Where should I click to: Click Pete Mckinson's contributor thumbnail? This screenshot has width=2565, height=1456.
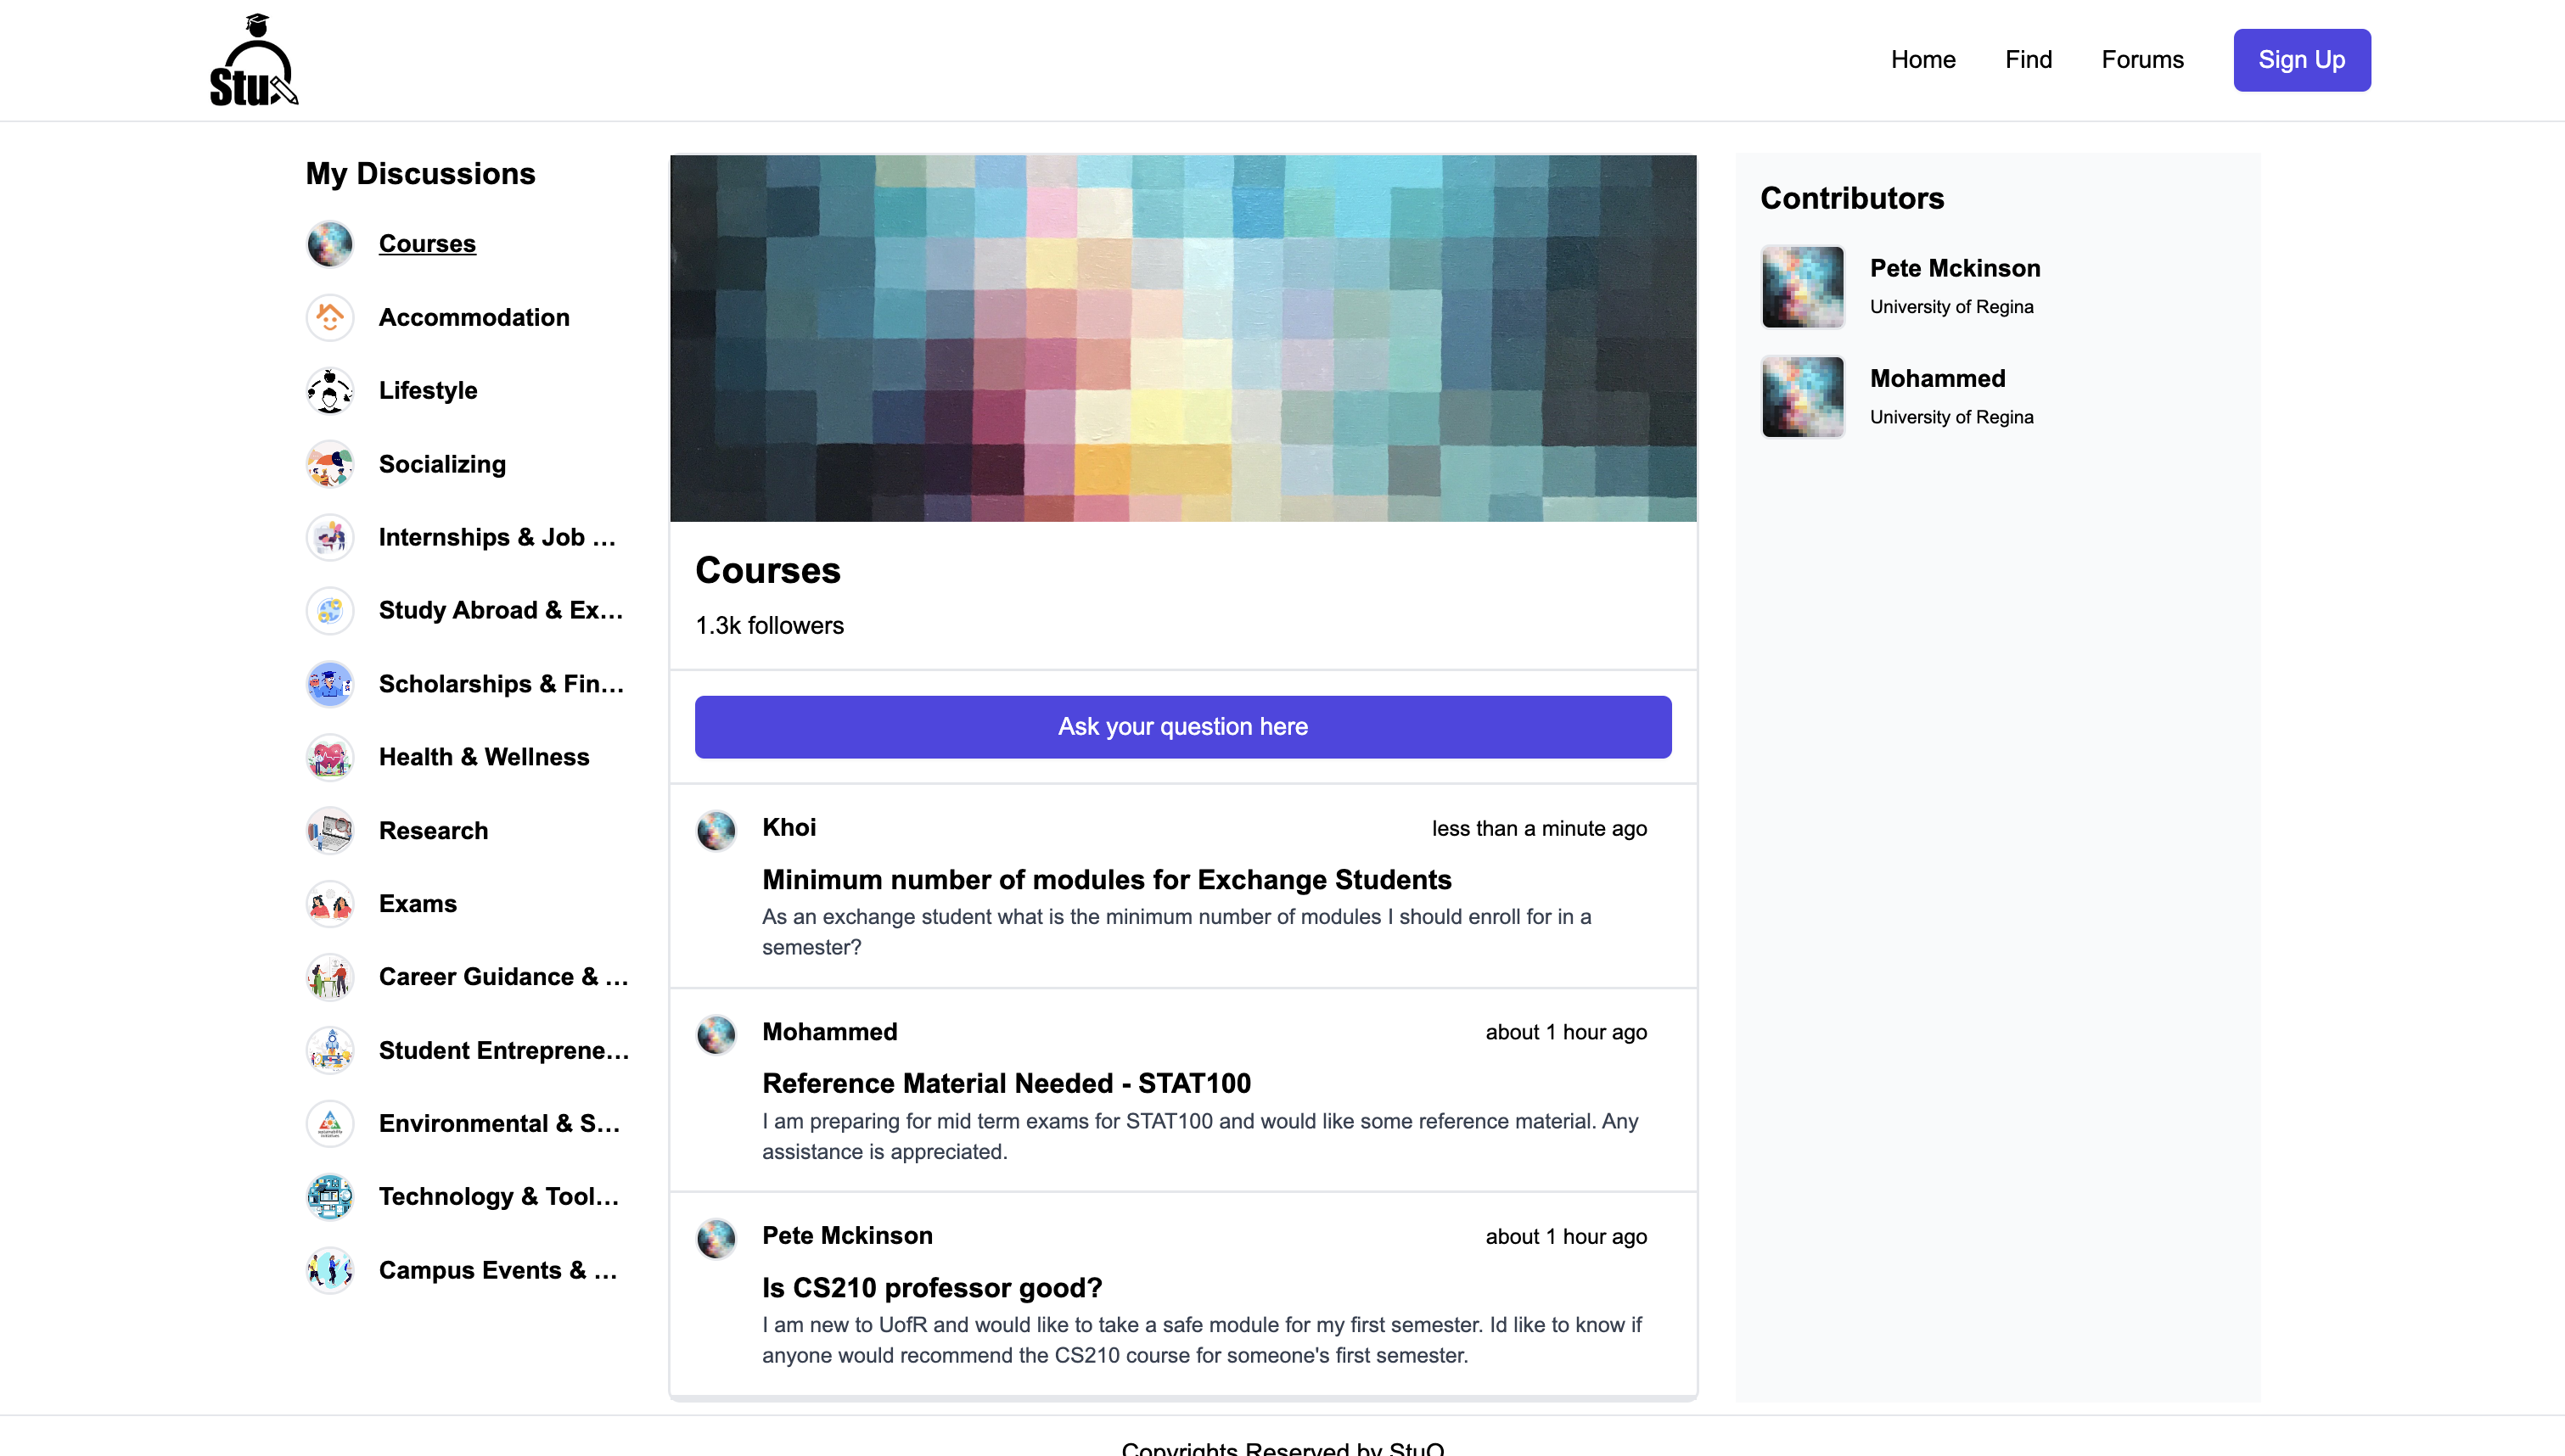point(1802,287)
